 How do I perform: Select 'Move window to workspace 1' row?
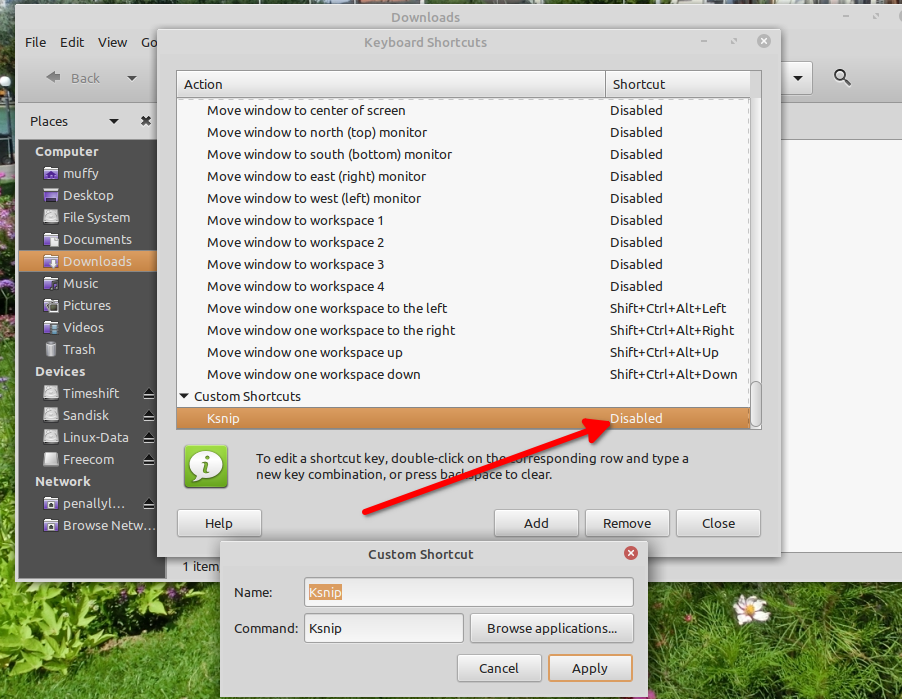click(x=463, y=220)
